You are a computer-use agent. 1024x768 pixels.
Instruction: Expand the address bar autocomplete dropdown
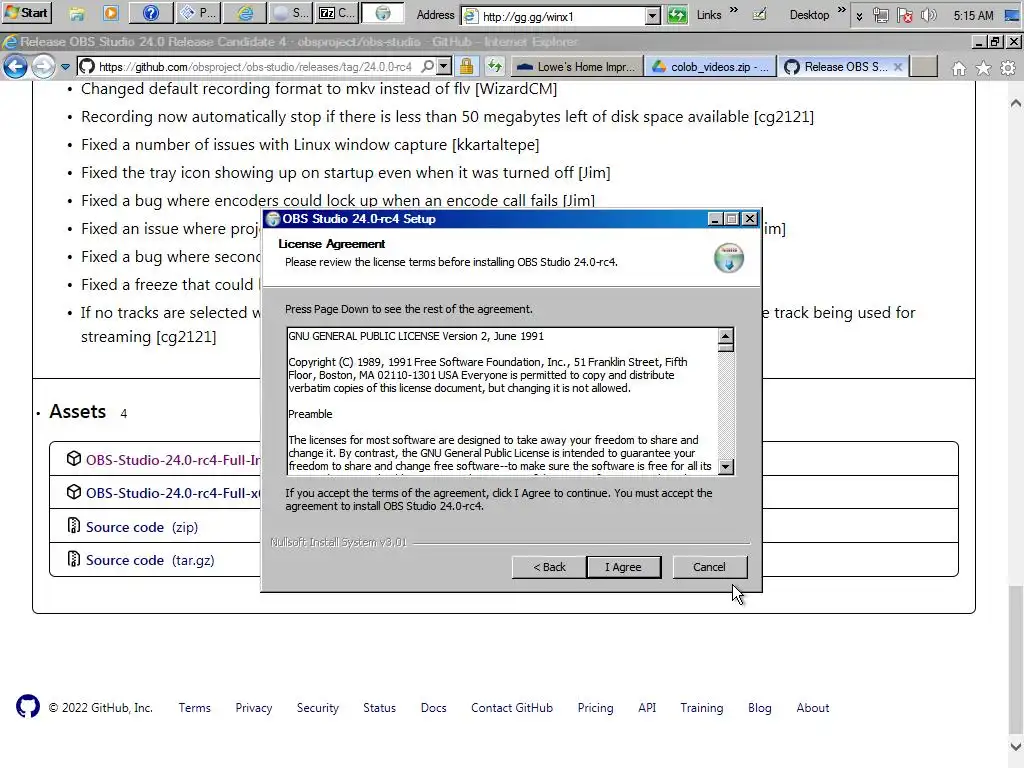(444, 67)
